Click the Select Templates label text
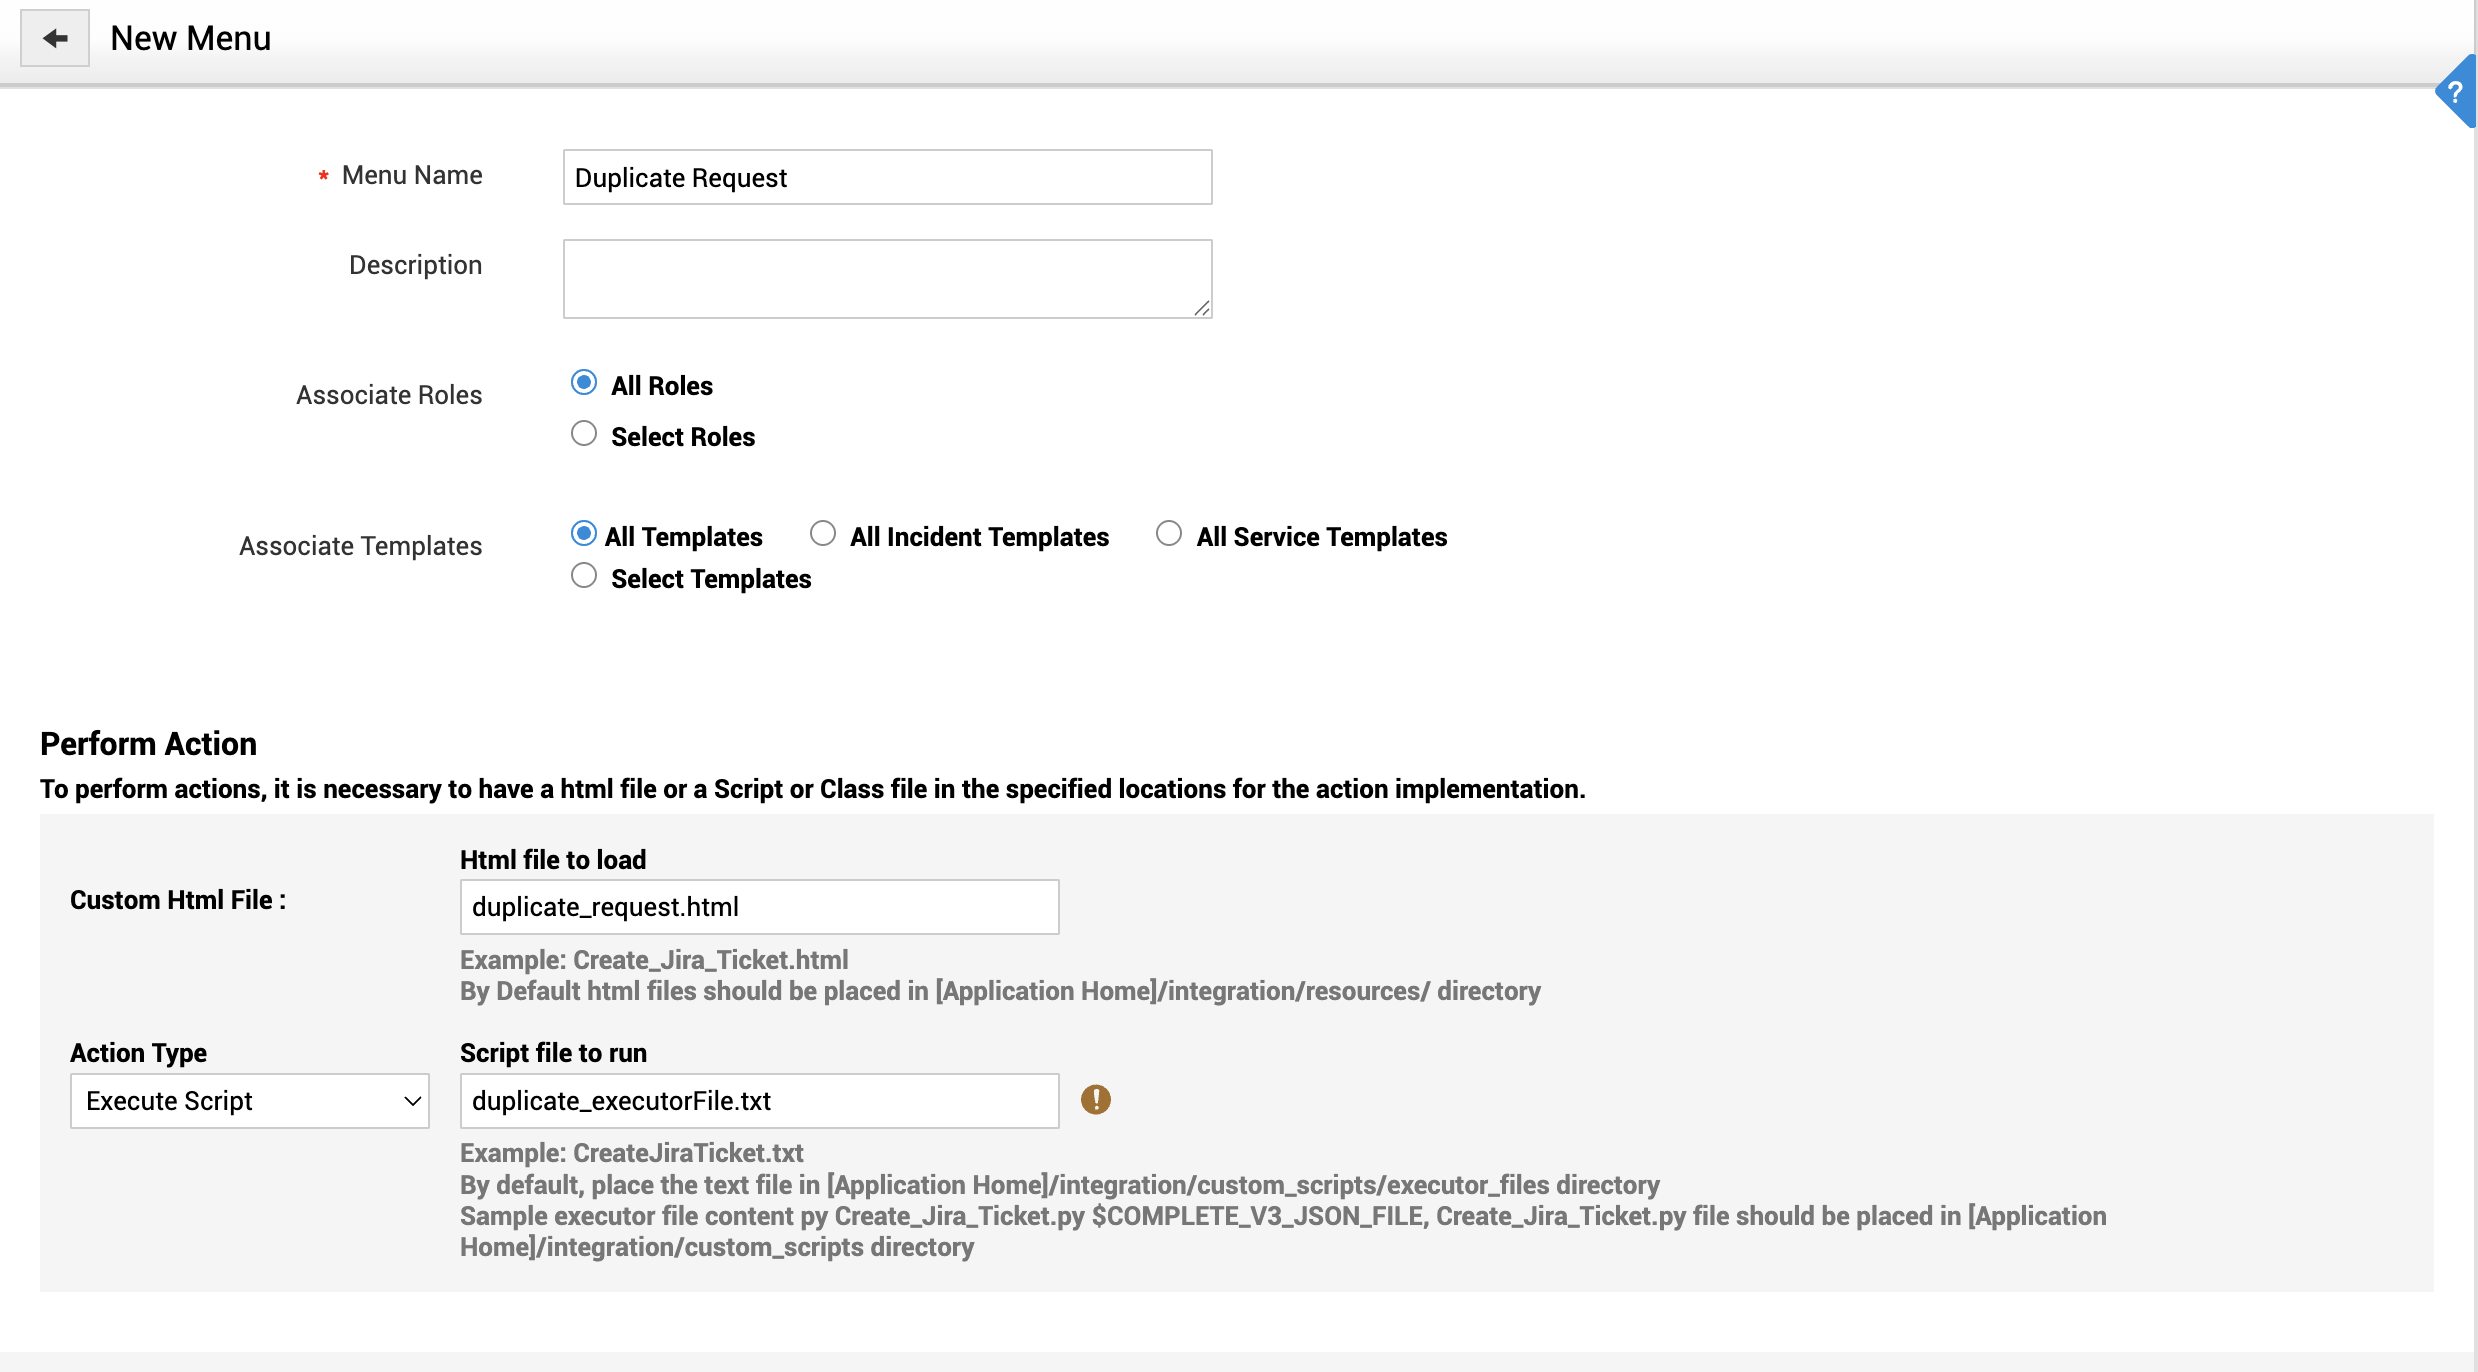Screen dimensions: 2478x1372 pos(711,579)
